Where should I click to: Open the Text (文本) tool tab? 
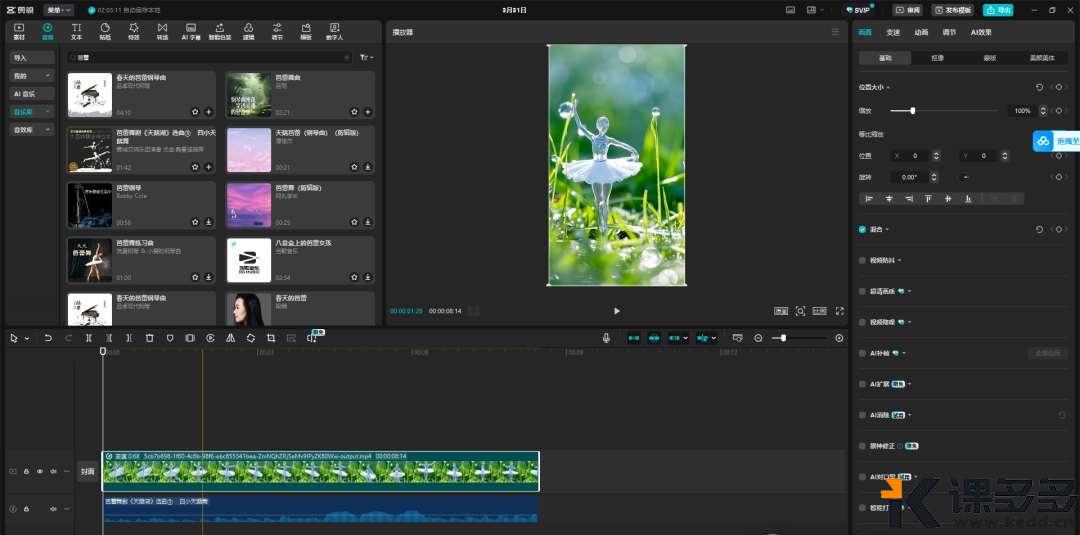click(76, 30)
